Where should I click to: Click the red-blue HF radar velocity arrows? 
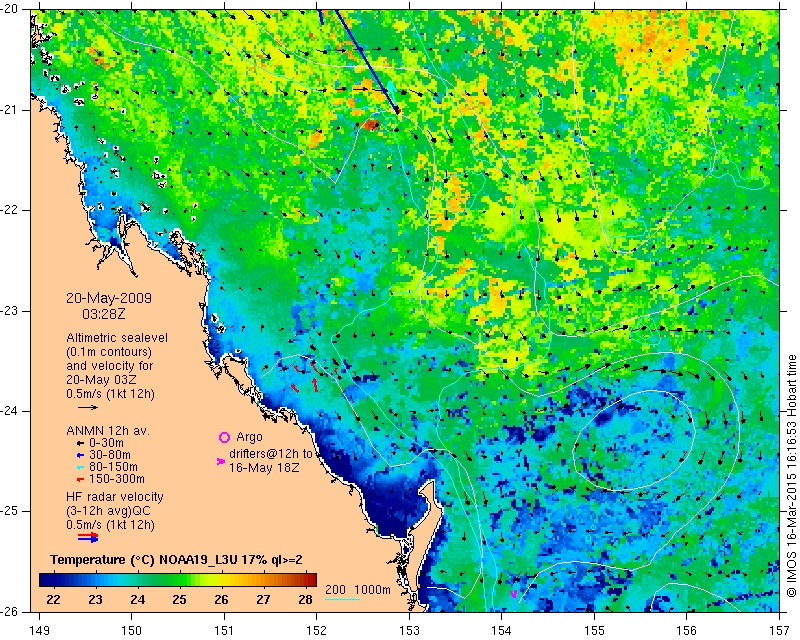click(x=88, y=537)
